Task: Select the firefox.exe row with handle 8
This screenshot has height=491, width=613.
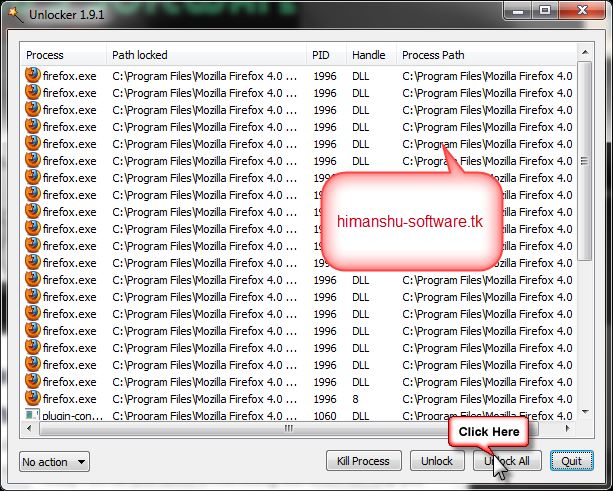Action: tap(299, 399)
